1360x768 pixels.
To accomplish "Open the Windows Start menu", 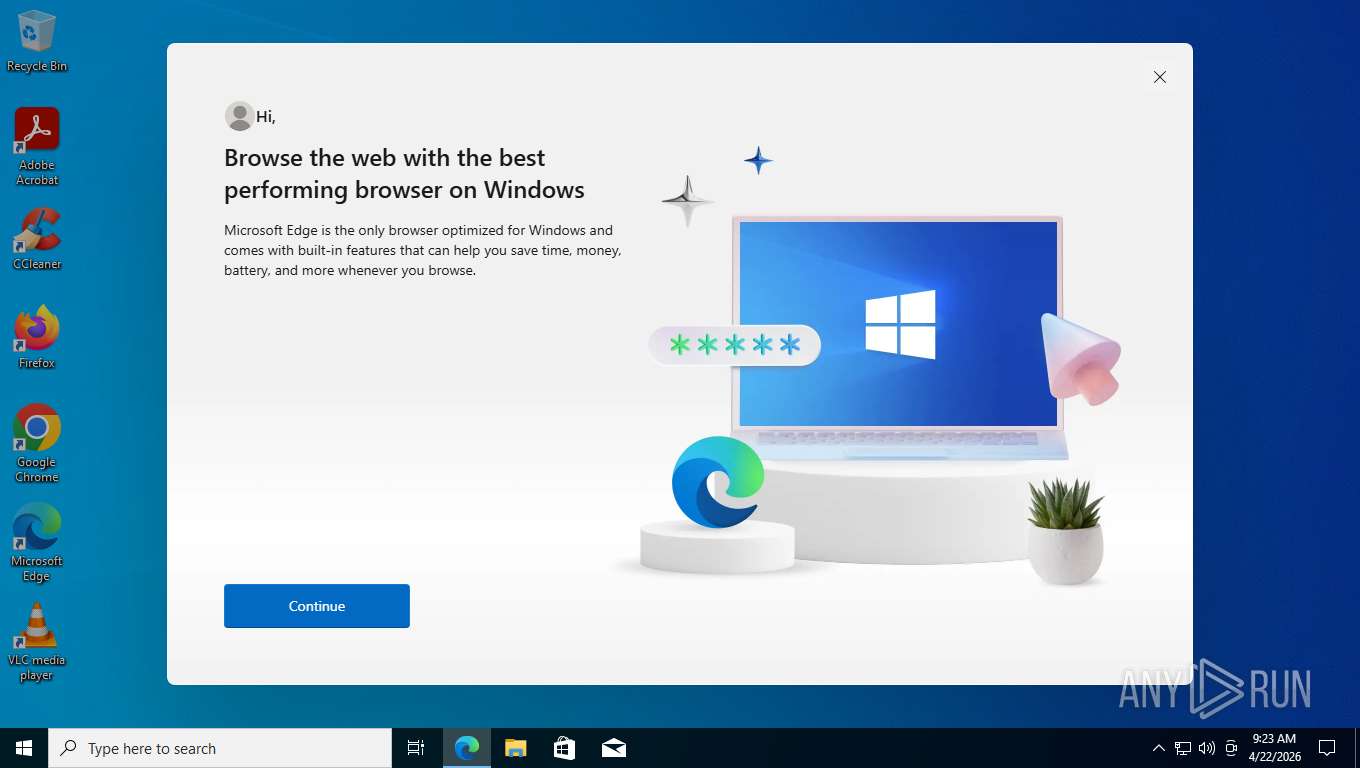I will point(24,748).
